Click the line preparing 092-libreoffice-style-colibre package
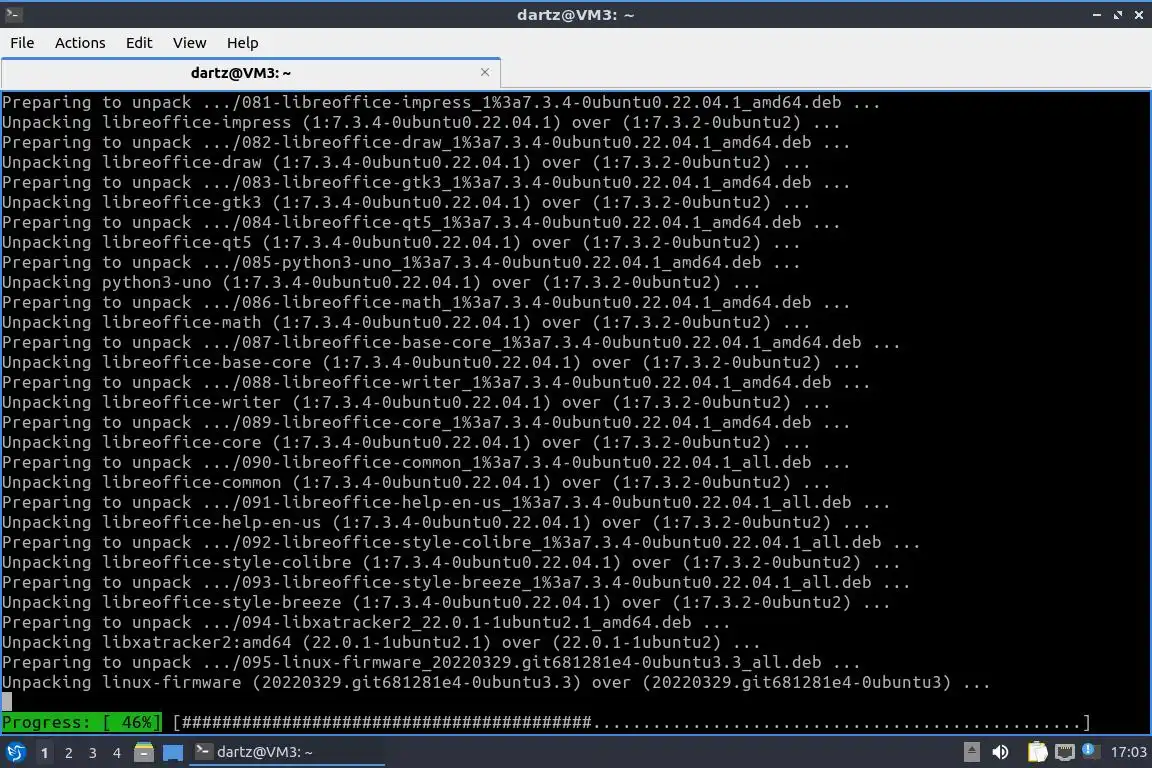The width and height of the screenshot is (1152, 768). [461, 542]
